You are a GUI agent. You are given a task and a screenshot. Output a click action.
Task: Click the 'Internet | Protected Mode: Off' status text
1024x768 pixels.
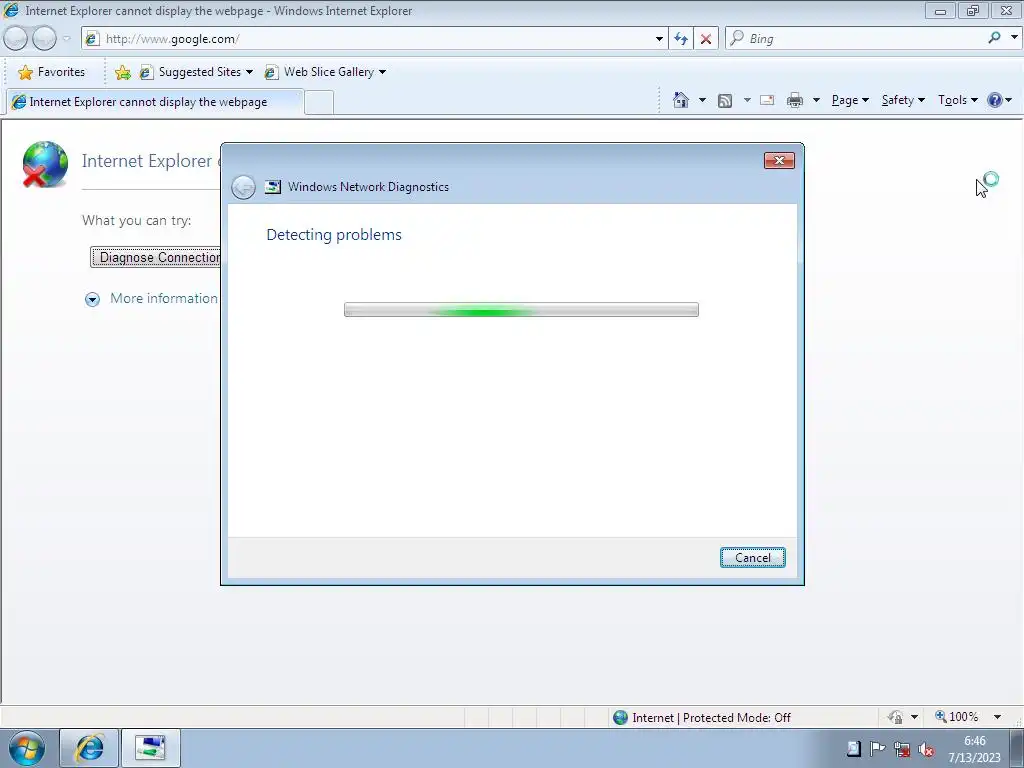point(711,718)
